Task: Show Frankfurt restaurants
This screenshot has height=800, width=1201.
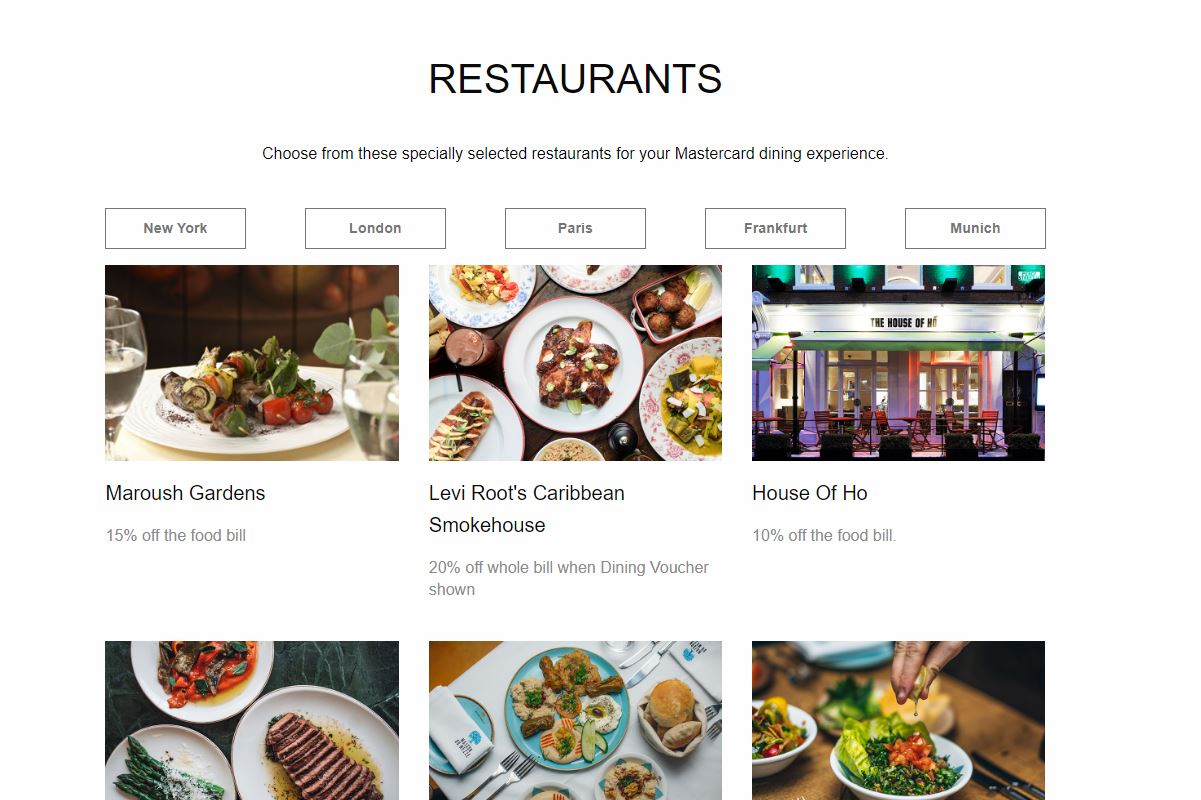Action: pos(775,228)
